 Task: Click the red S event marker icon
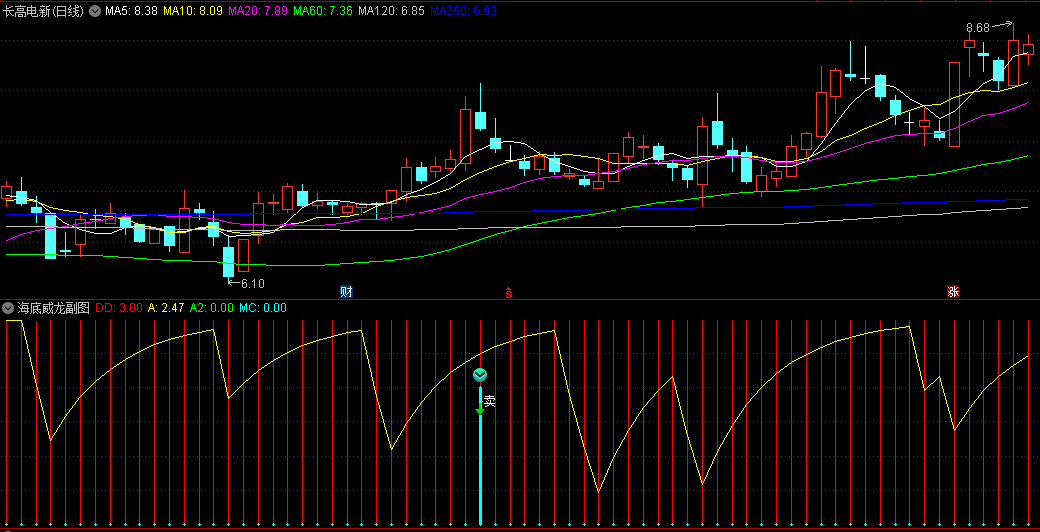508,292
